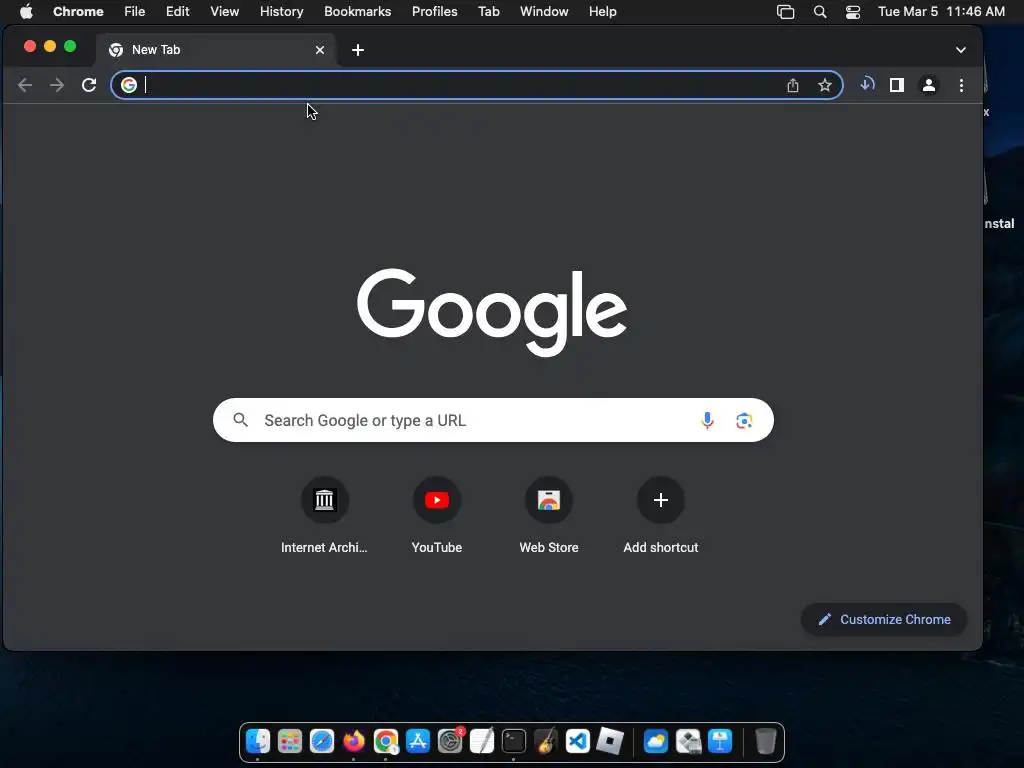The height and width of the screenshot is (768, 1024).
Task: Launch Firefox from the Dock
Action: click(x=354, y=741)
